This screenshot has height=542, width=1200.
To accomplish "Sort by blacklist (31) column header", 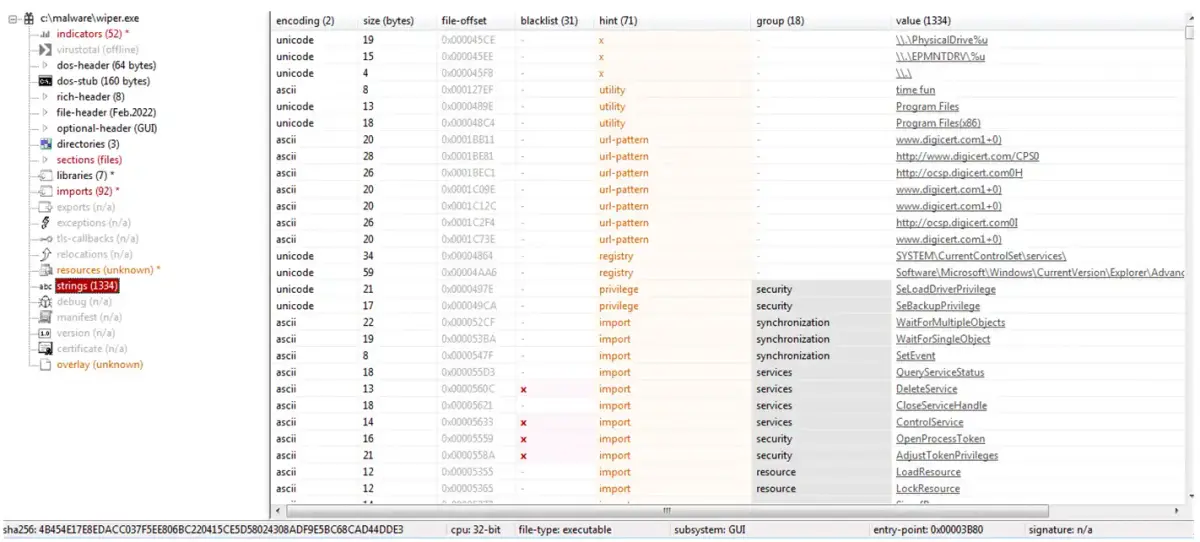I will tap(549, 20).
